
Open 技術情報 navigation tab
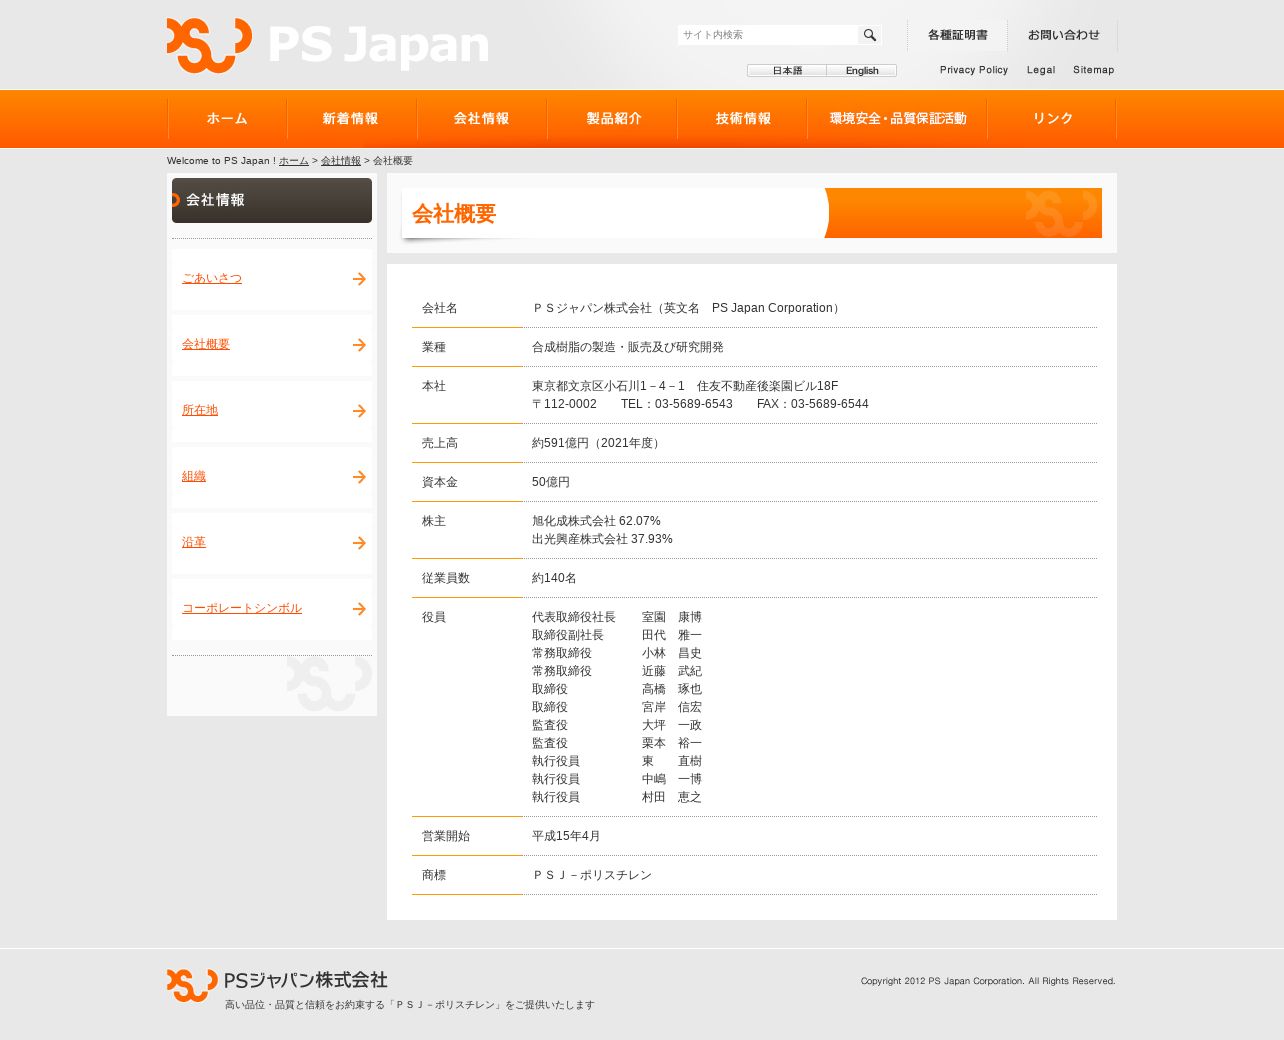743,119
